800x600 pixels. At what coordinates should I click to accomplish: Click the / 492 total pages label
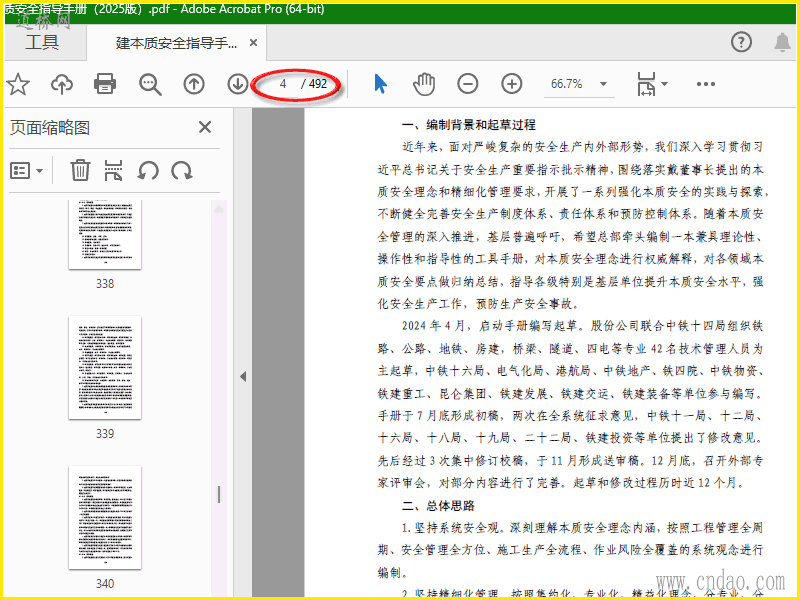click(314, 84)
